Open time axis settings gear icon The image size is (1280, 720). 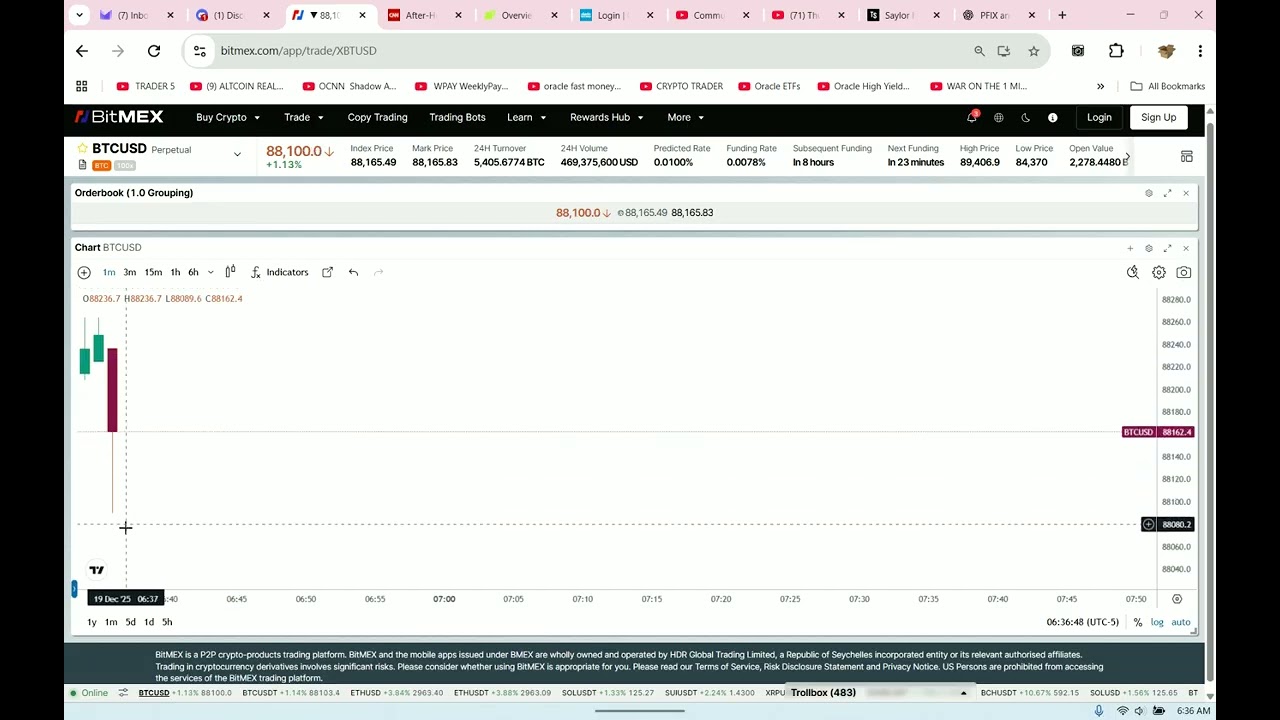(x=1177, y=599)
